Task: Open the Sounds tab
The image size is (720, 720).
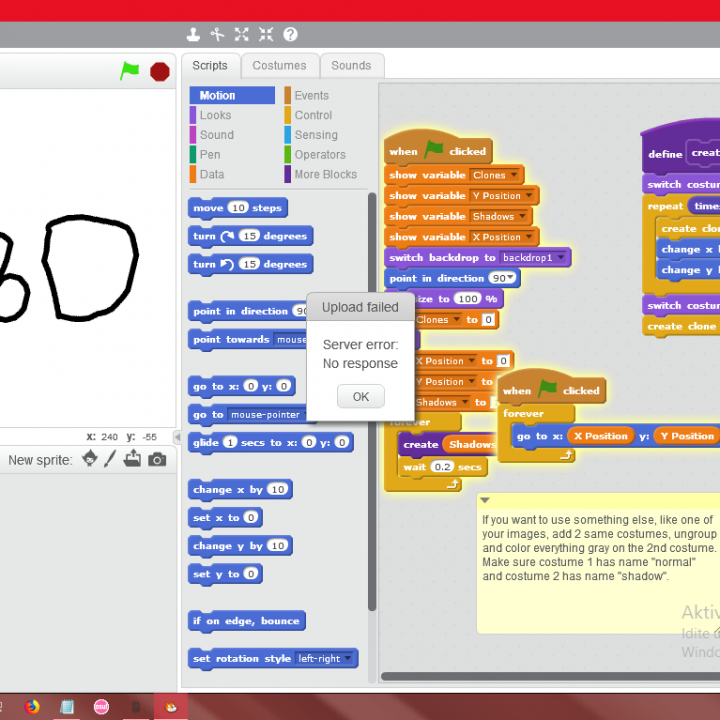Action: tap(351, 66)
